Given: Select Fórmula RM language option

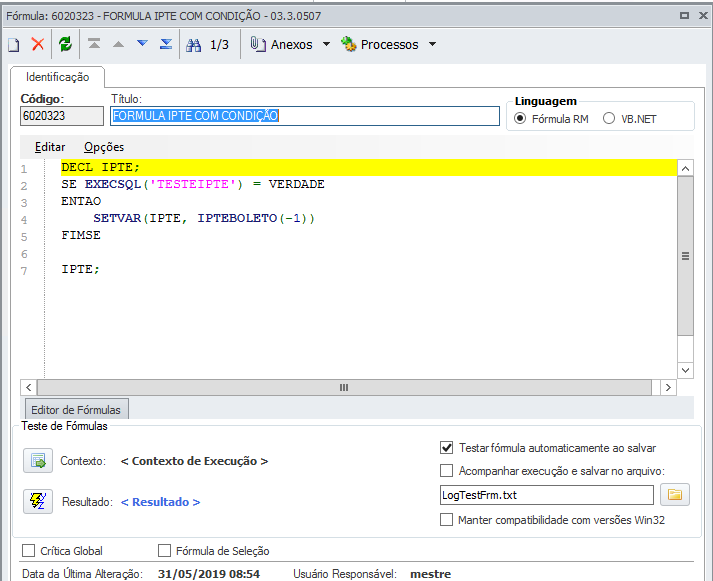Looking at the screenshot, I should 520,119.
